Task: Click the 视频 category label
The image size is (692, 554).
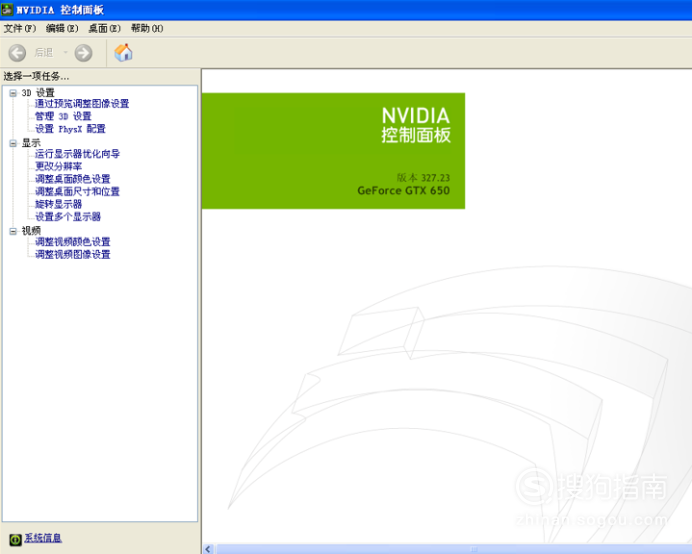Action: click(x=31, y=231)
